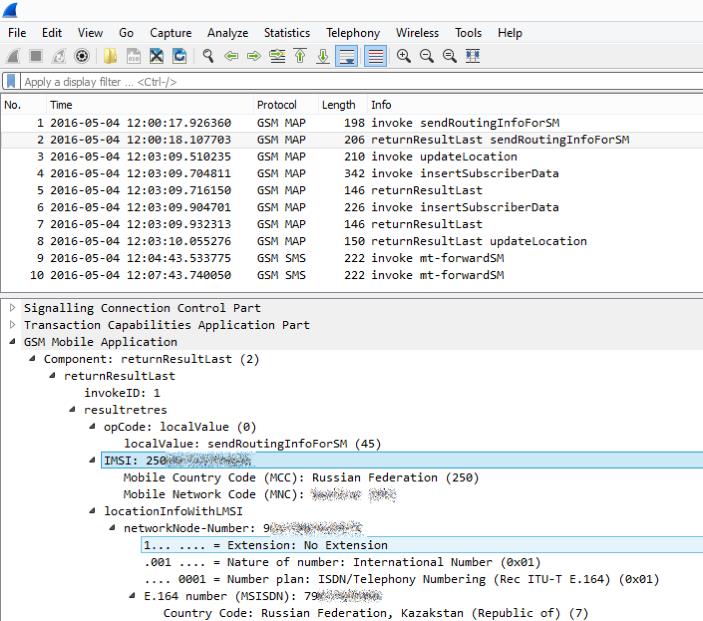Sort by the Protocol column header
Screen dimensions: 703x621
tap(277, 105)
